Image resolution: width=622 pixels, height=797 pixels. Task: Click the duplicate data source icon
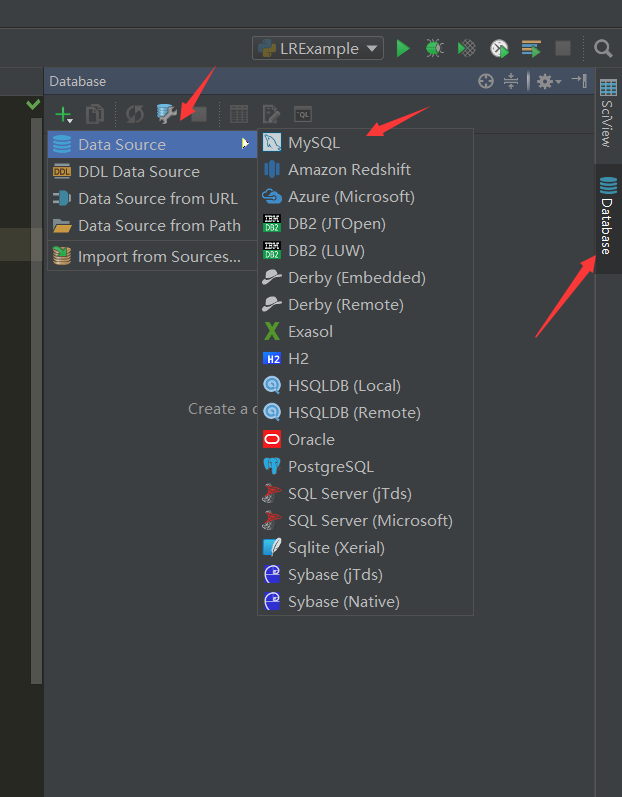(95, 114)
